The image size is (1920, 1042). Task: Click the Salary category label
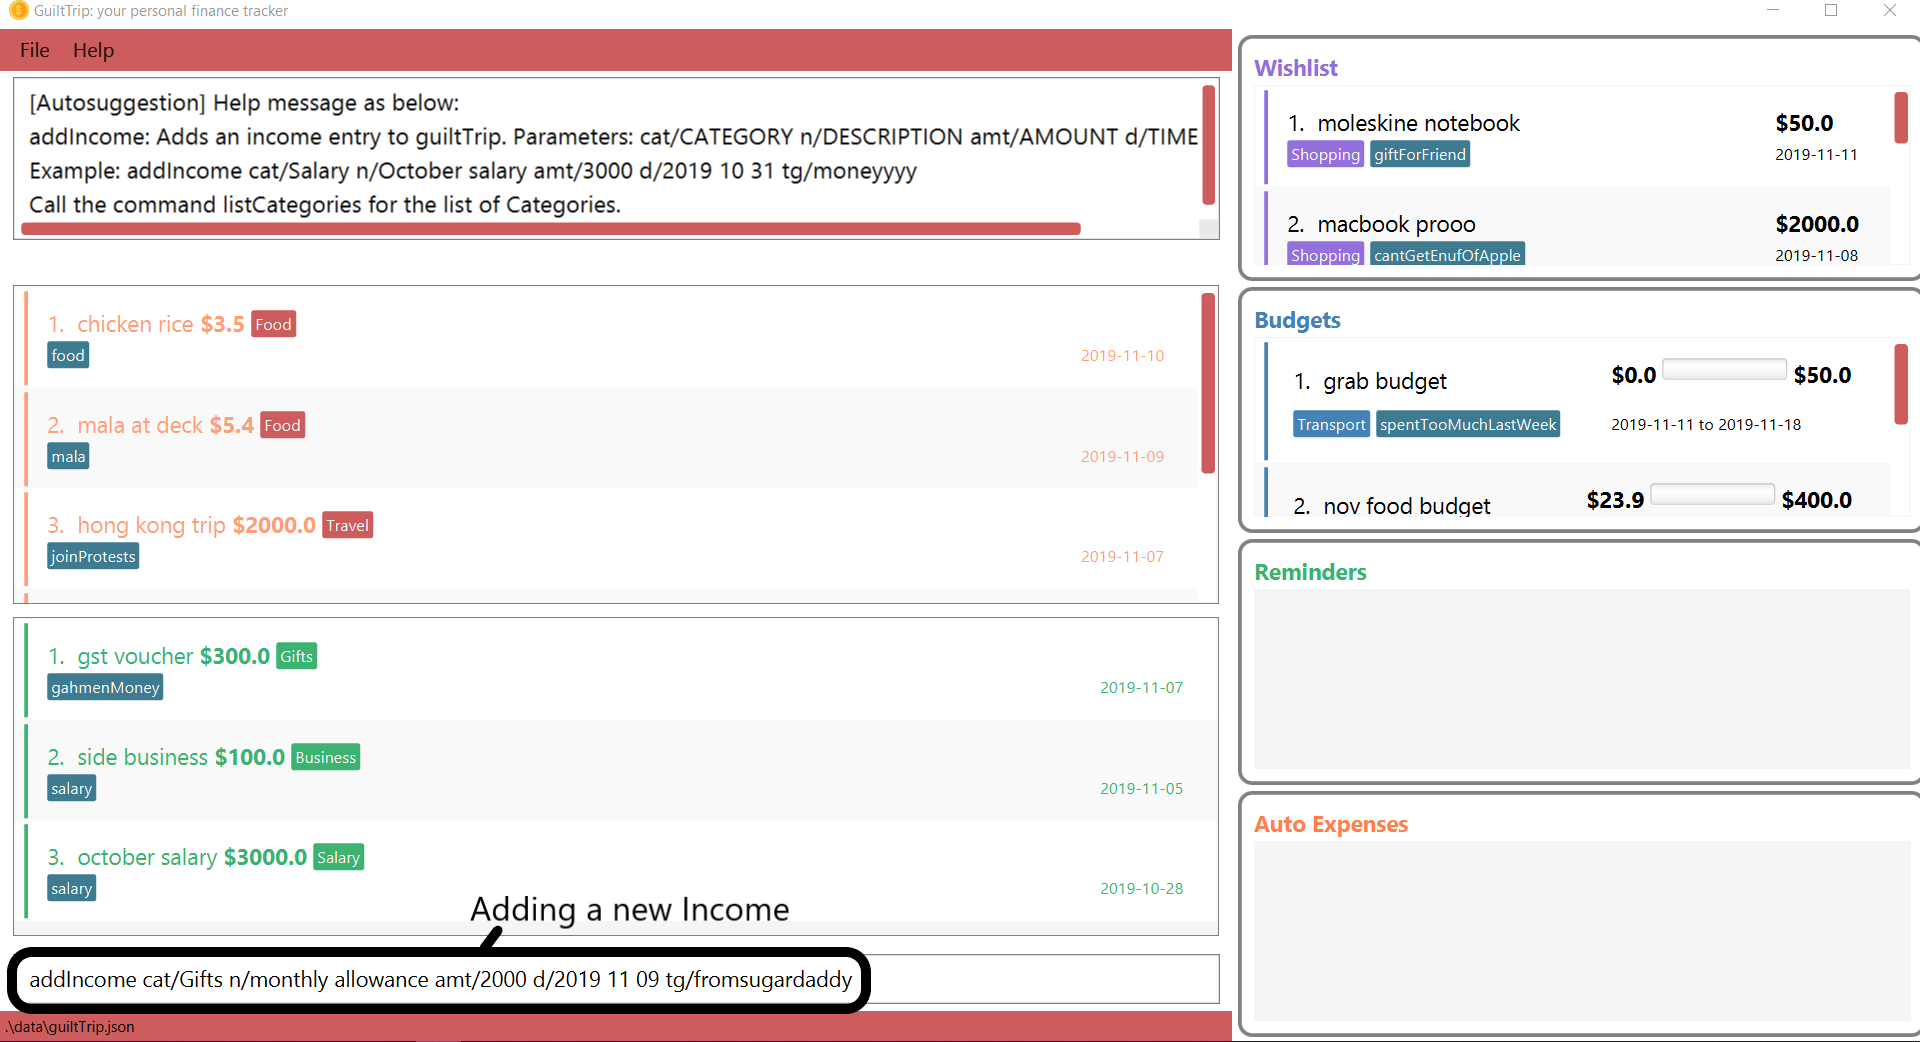click(338, 857)
